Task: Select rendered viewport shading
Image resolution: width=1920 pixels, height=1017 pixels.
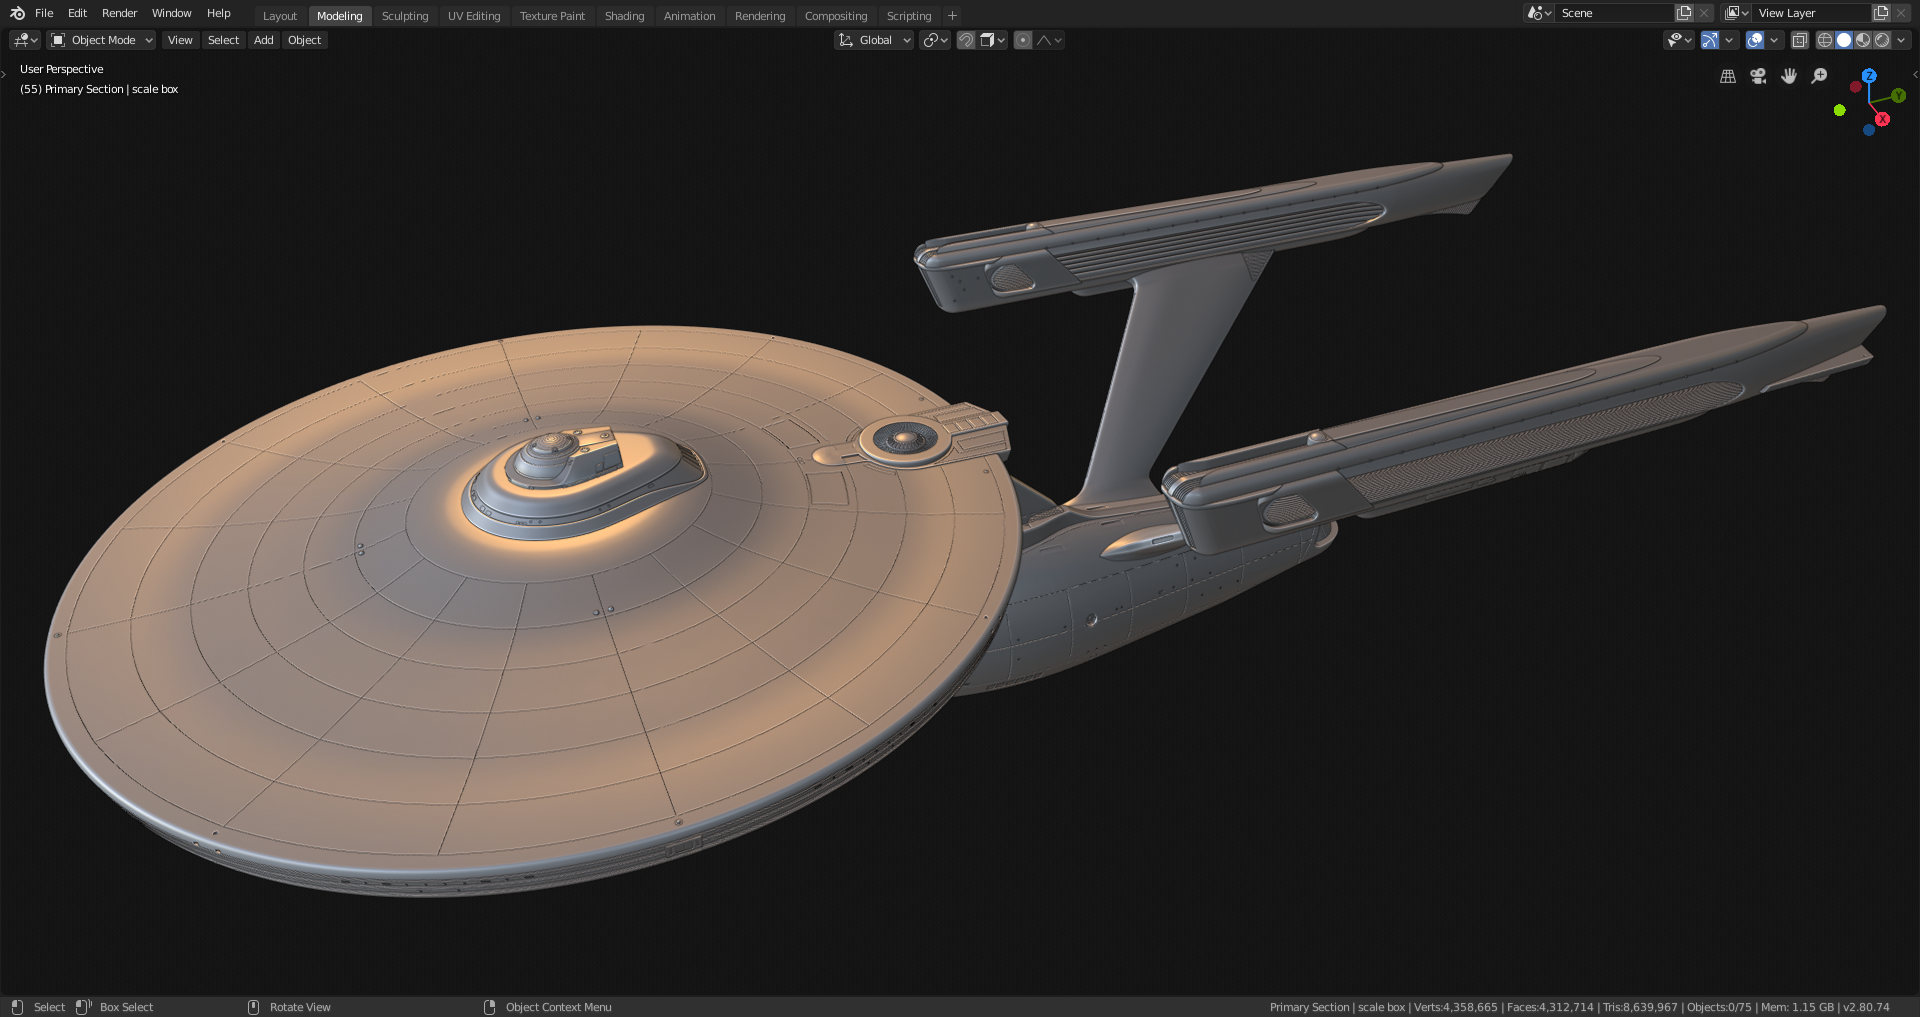Action: [x=1882, y=40]
